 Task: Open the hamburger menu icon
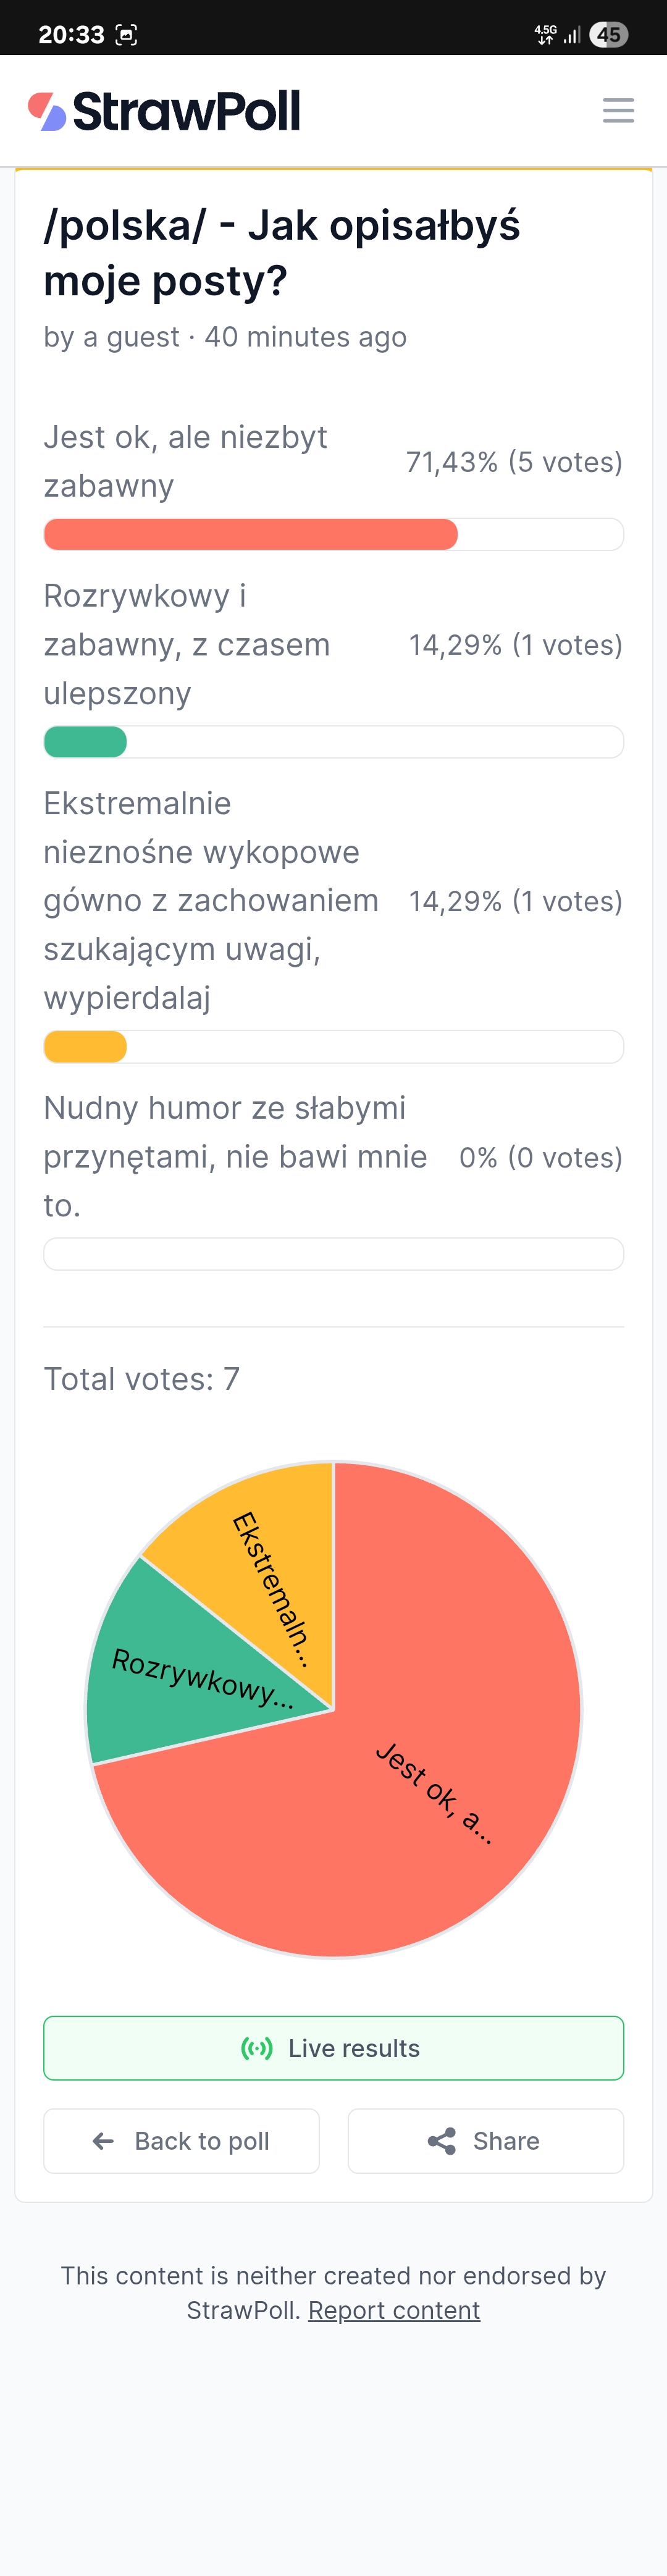coord(618,110)
